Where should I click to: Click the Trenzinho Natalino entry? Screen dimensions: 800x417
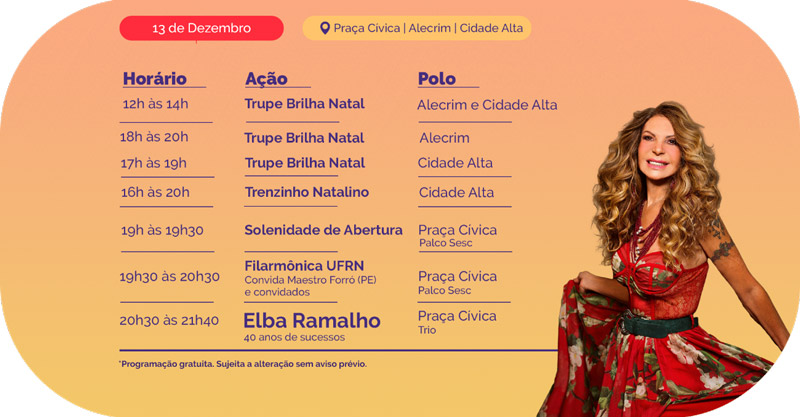[x=307, y=192]
